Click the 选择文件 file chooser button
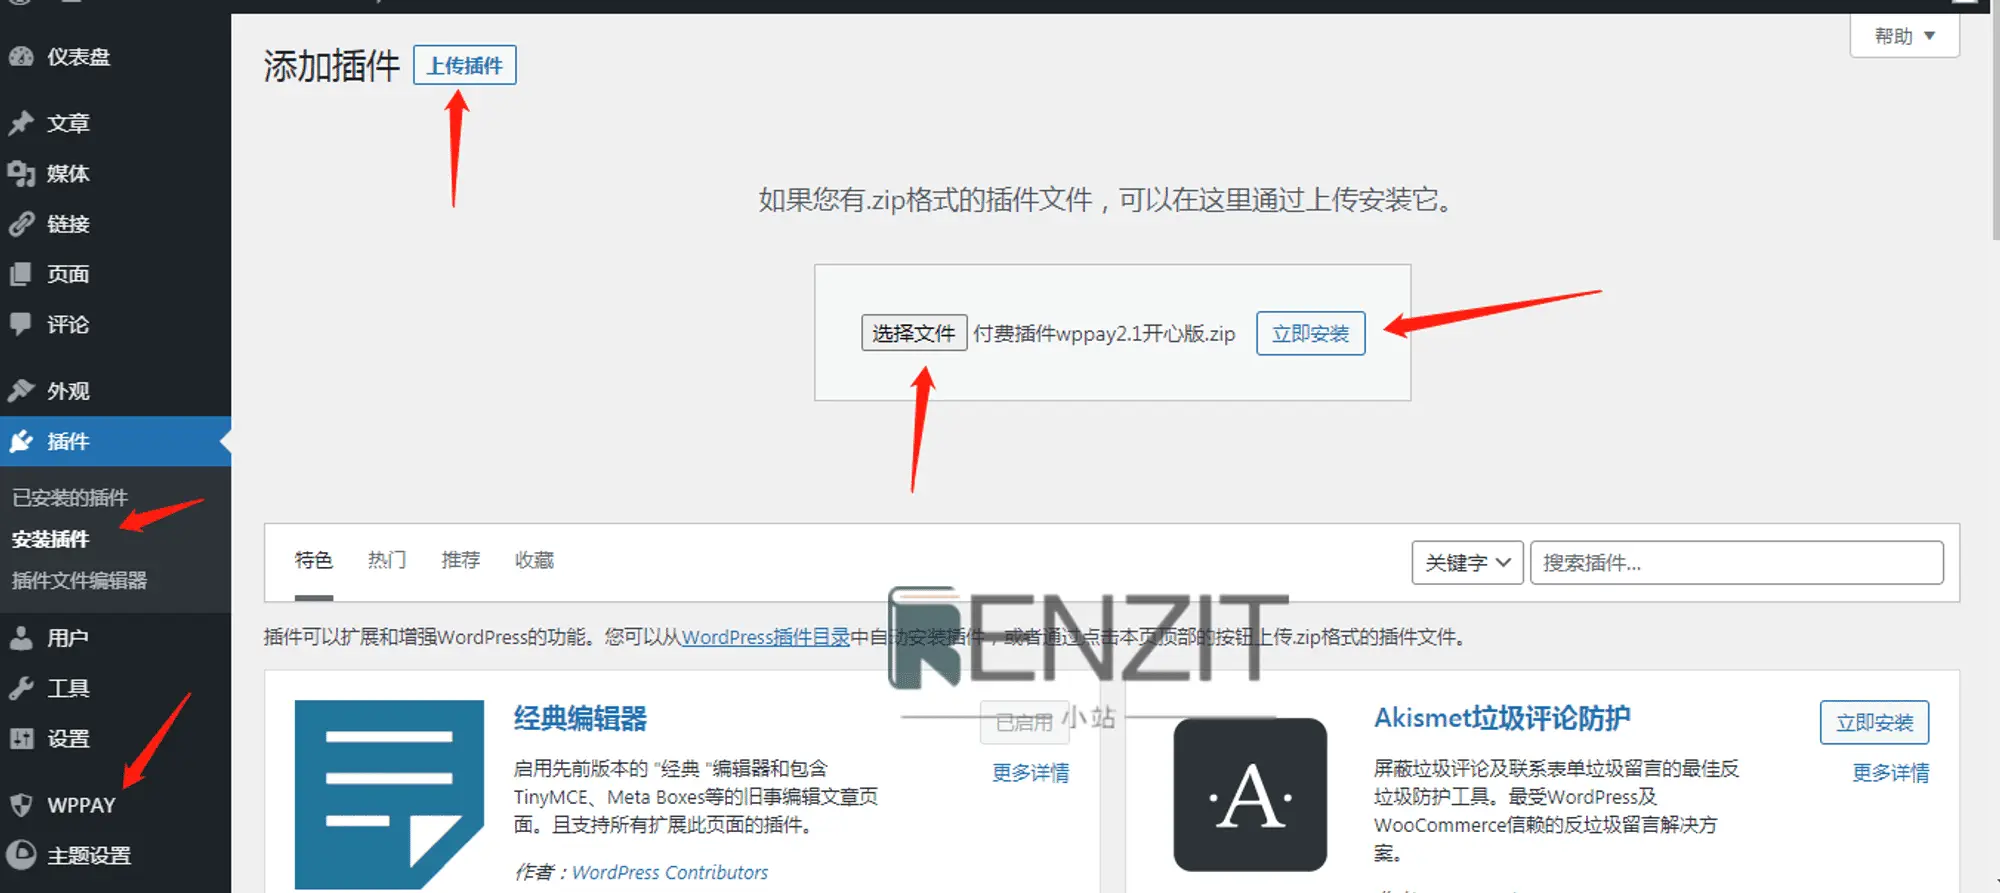 pyautogui.click(x=913, y=333)
